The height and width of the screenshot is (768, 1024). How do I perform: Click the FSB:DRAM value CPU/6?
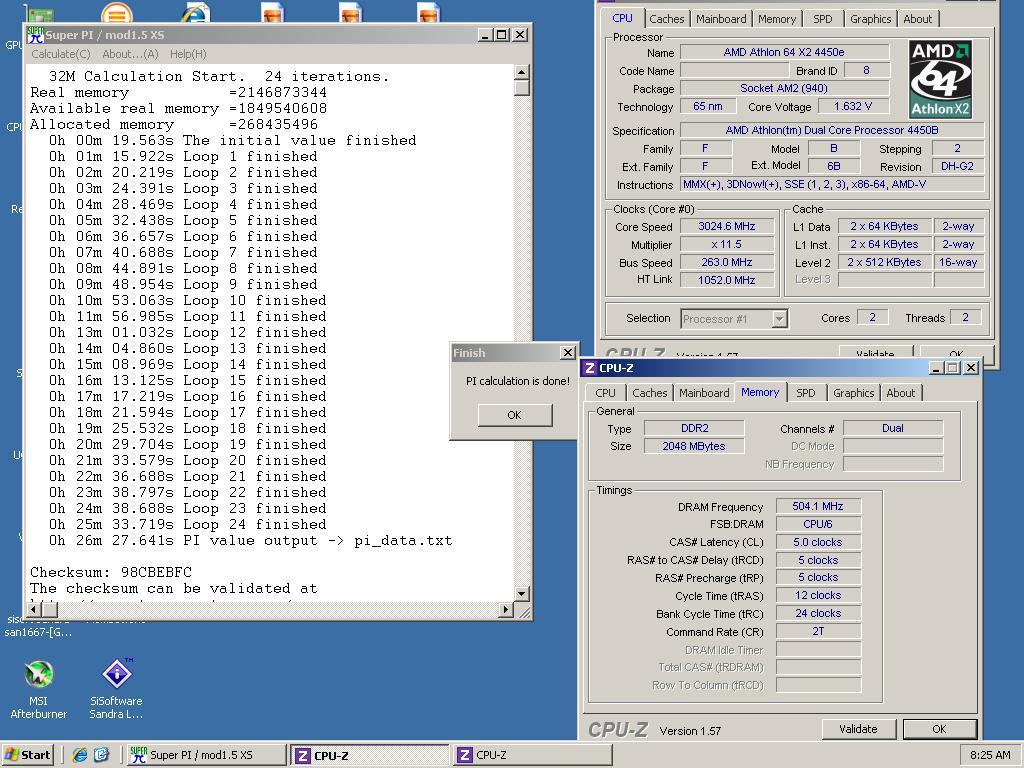(x=818, y=524)
